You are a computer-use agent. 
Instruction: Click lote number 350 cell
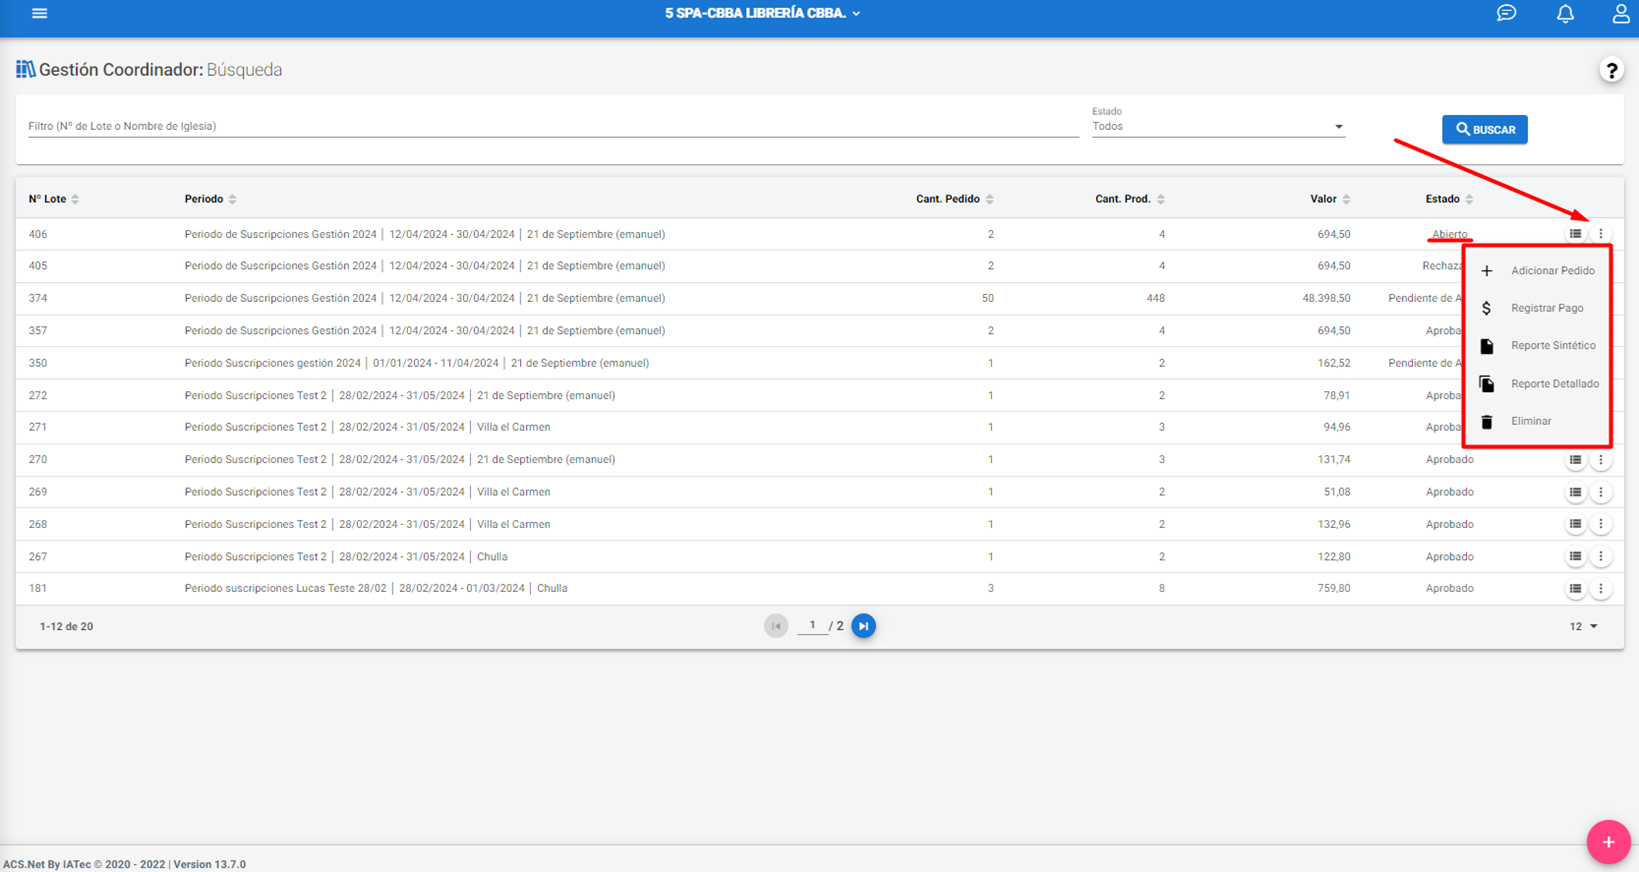[38, 363]
